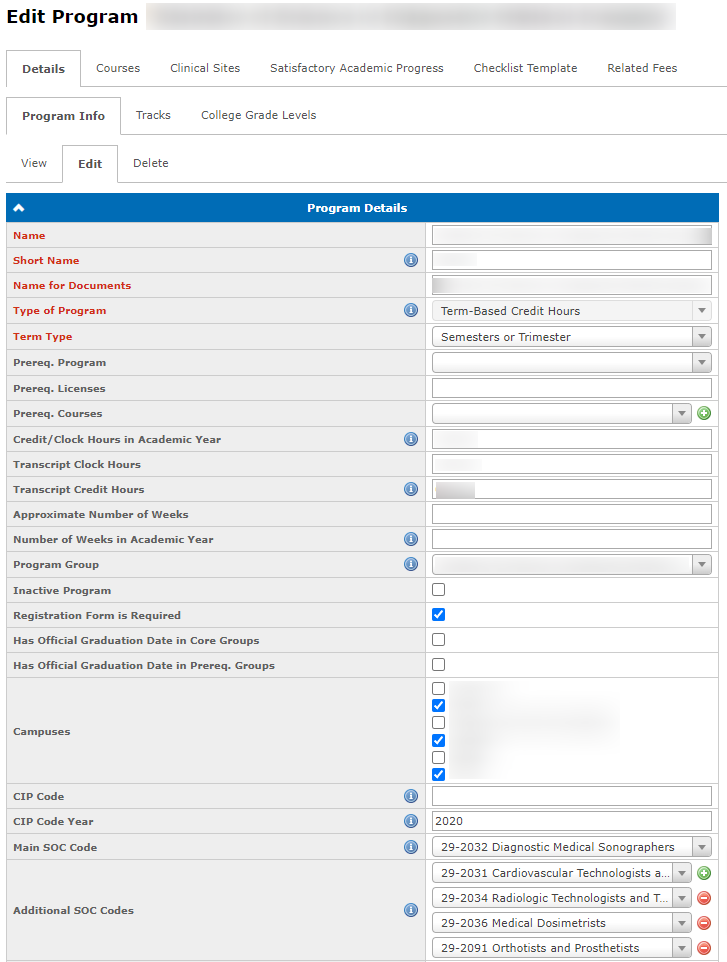Open the Delete tab
The image size is (727, 962).
tap(151, 163)
